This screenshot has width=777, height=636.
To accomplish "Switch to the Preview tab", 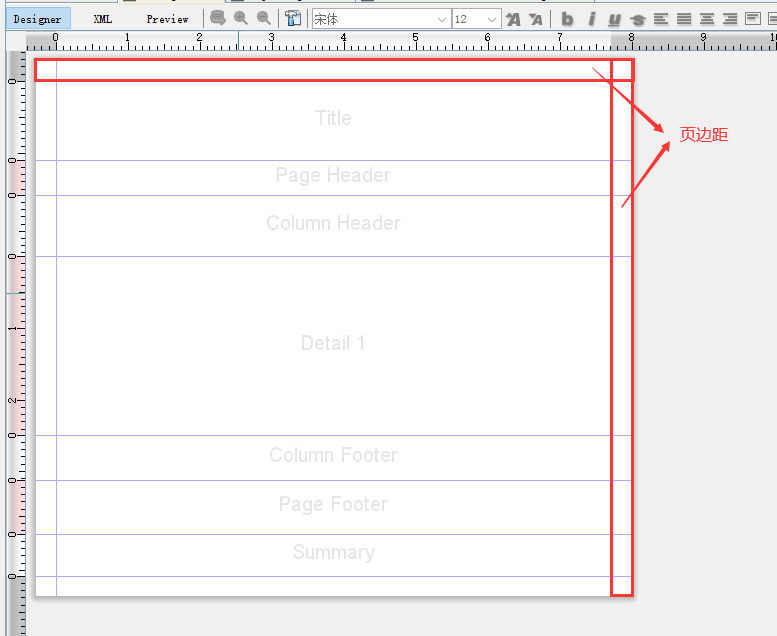I will coord(167,19).
